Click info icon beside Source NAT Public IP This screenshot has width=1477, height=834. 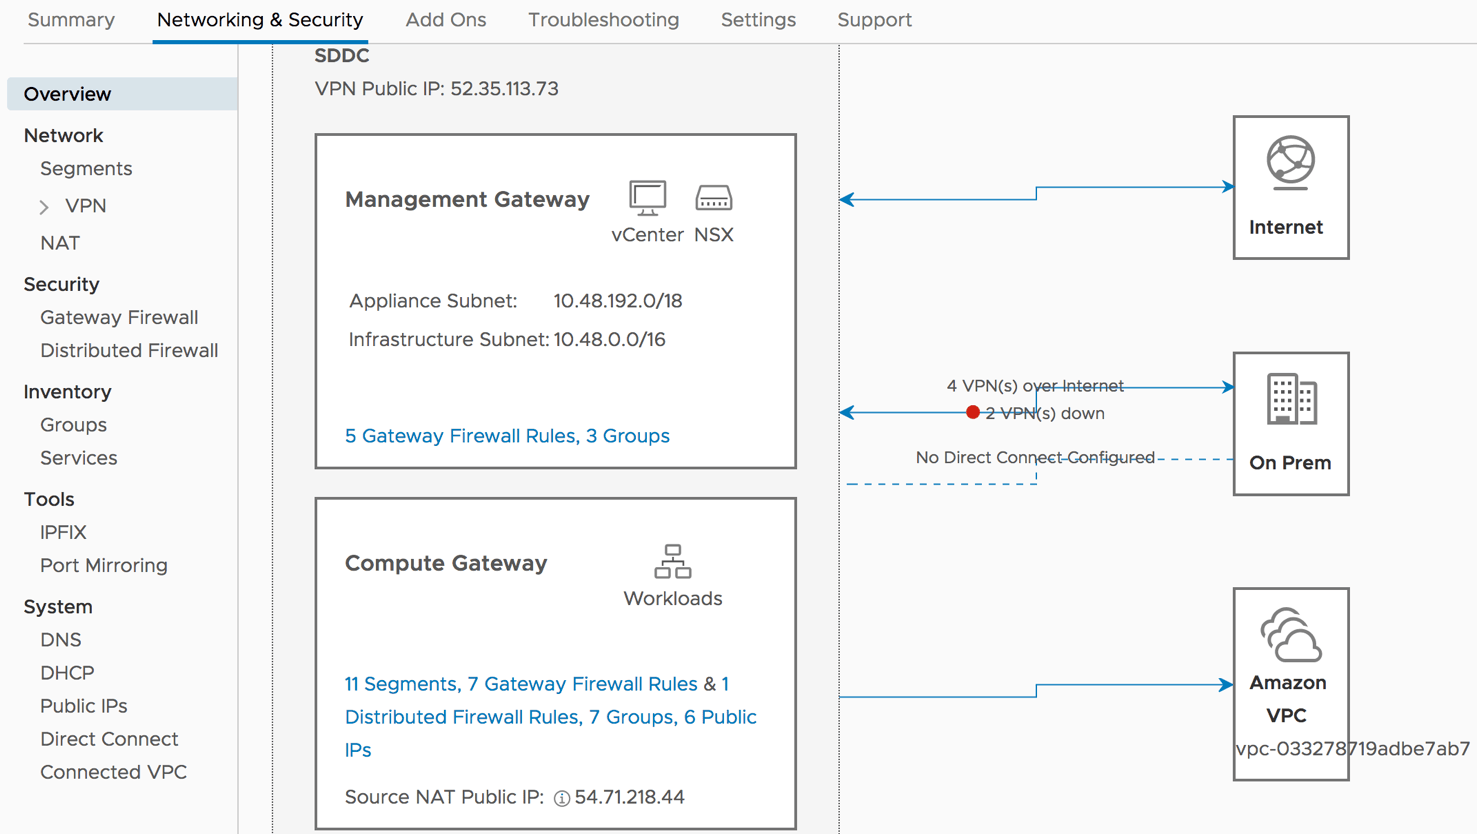click(x=562, y=798)
